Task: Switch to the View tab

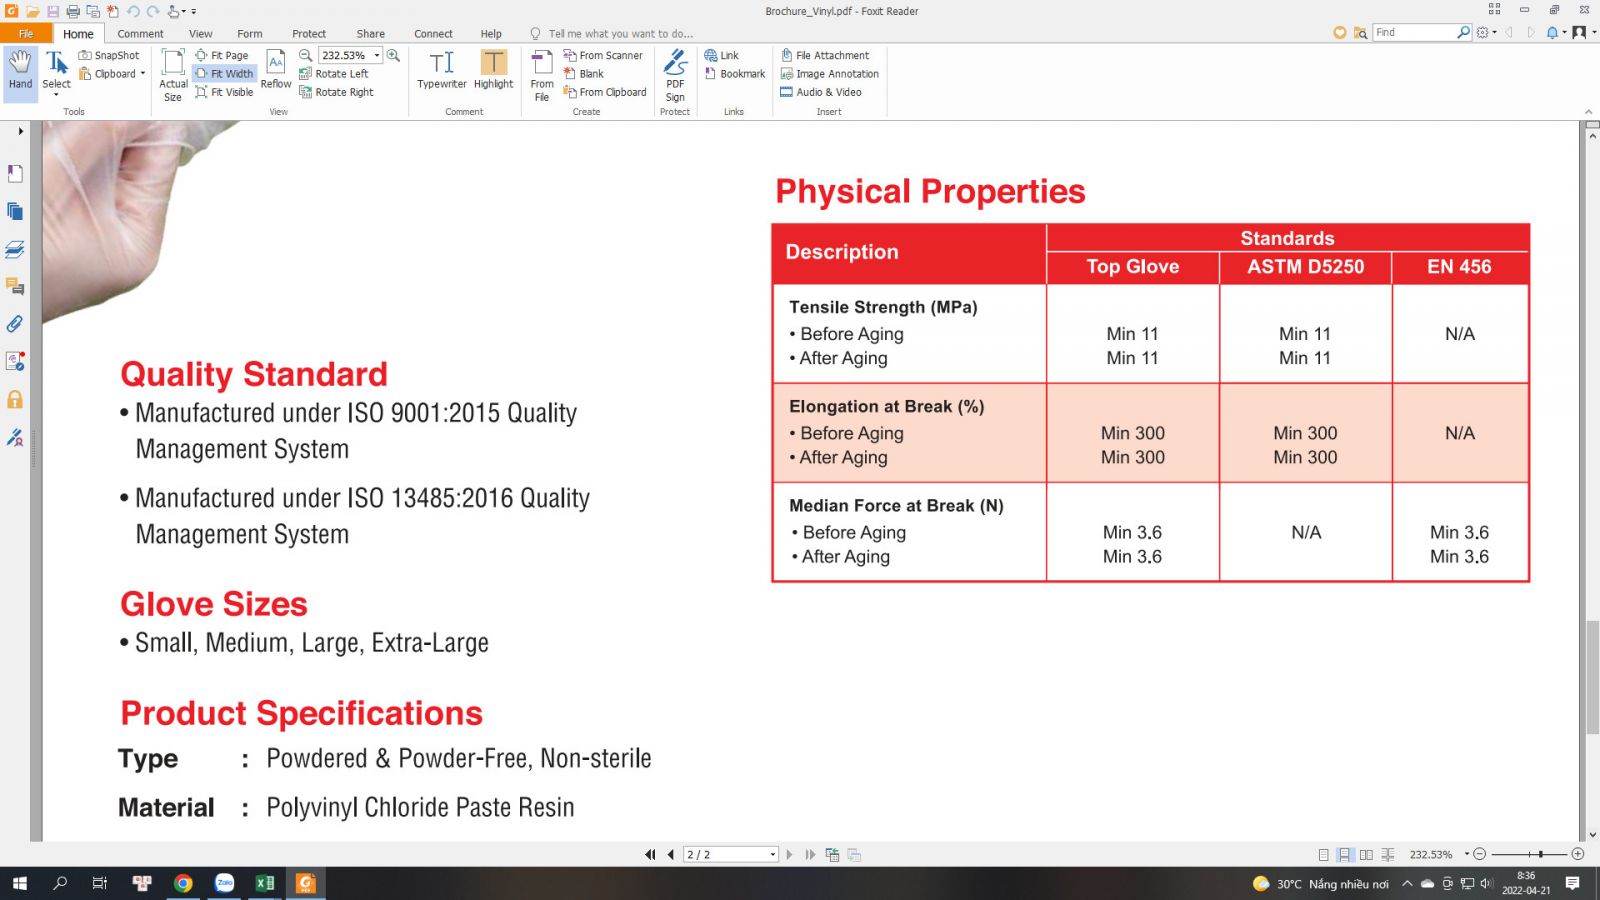Action: pyautogui.click(x=200, y=33)
